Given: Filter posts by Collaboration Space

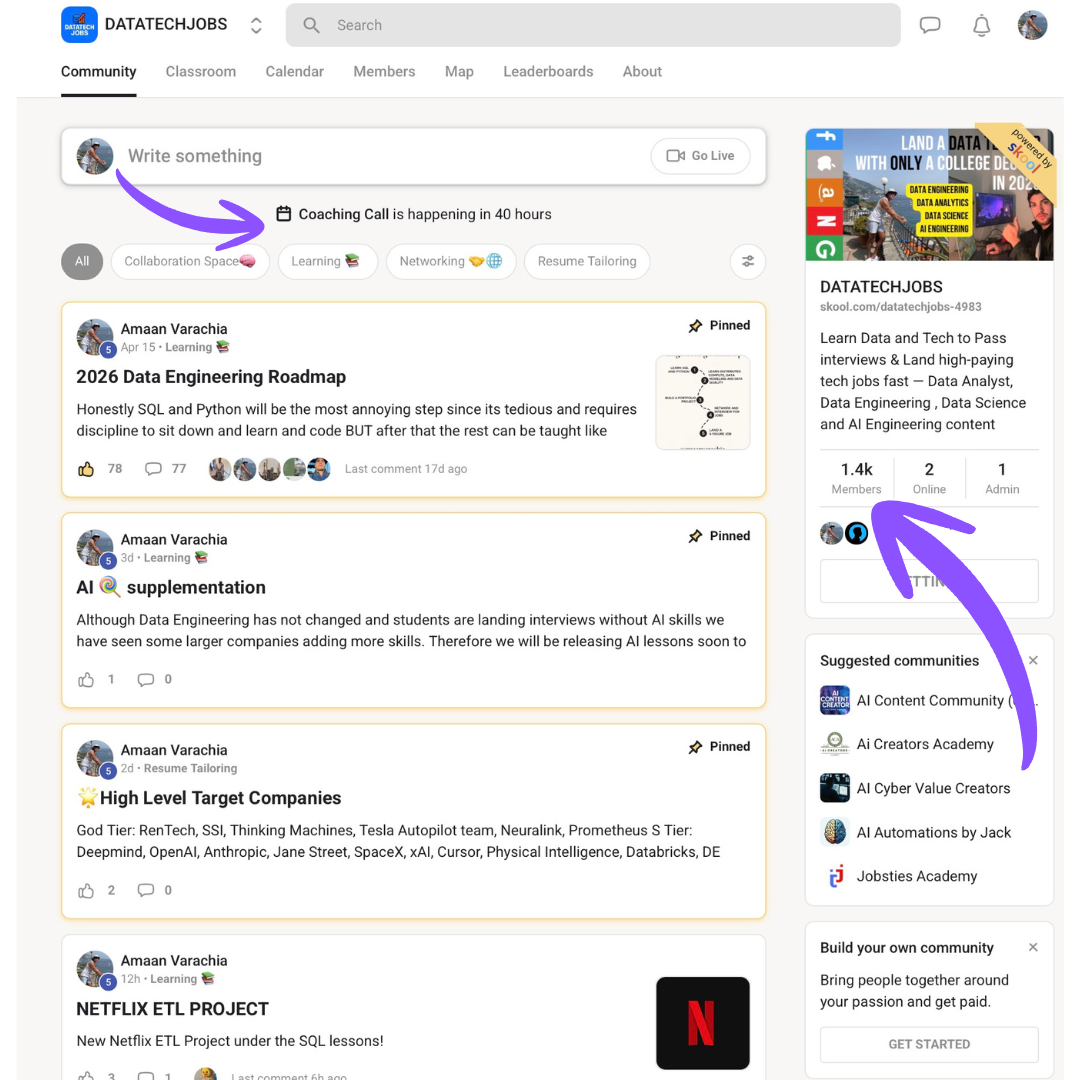Looking at the screenshot, I should (x=190, y=262).
